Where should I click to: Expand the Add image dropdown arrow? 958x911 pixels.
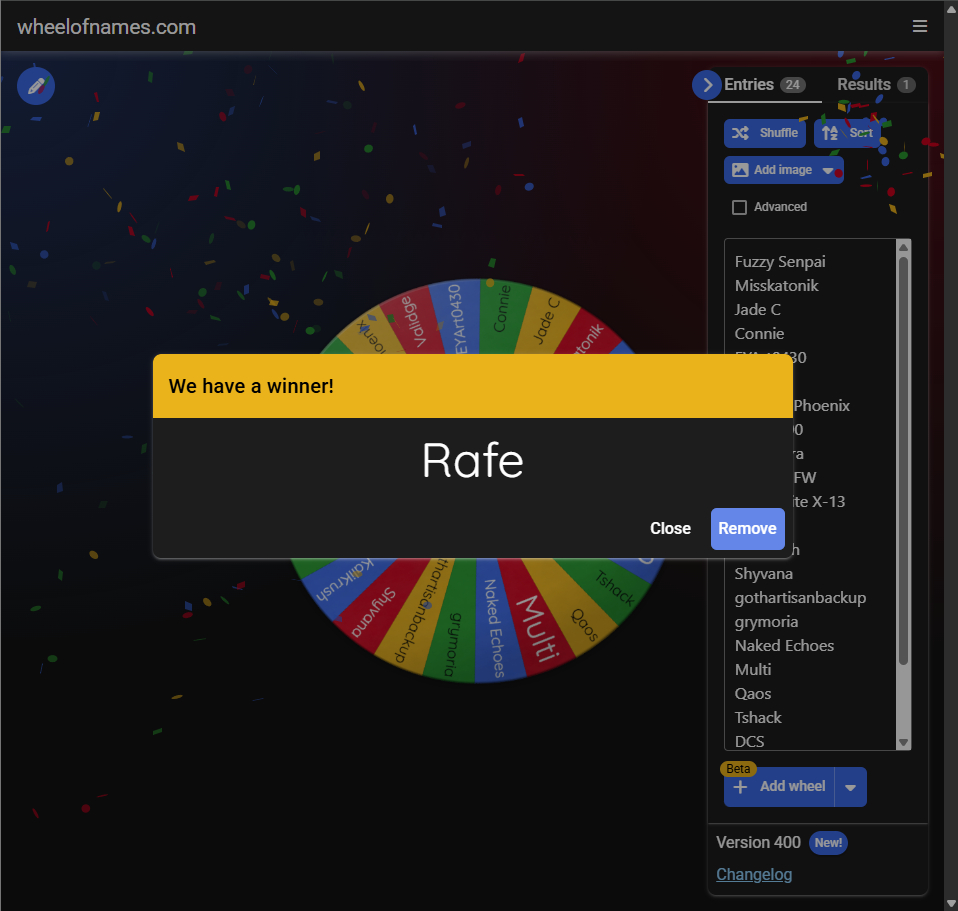[x=828, y=170]
